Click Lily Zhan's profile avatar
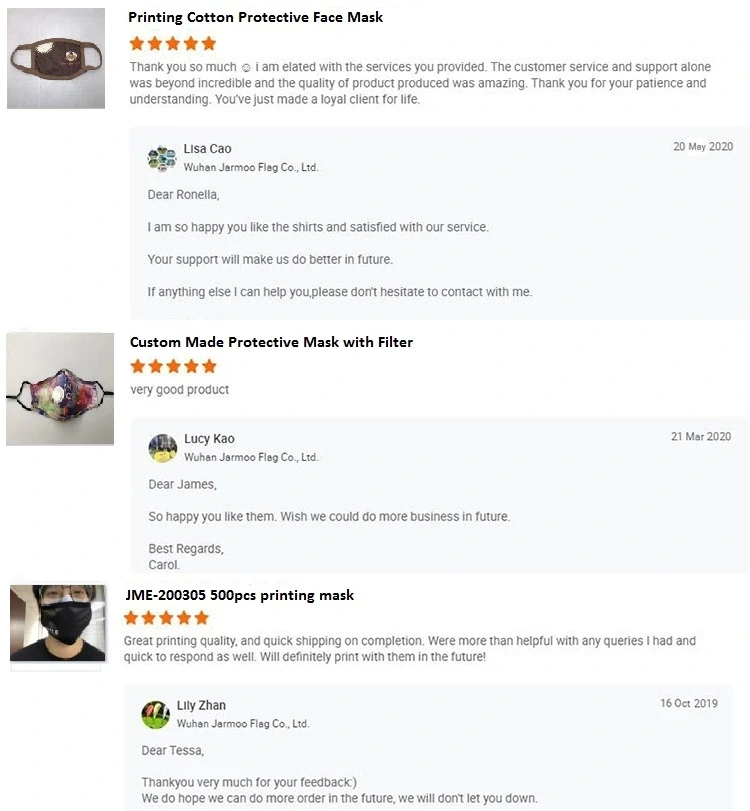 (x=155, y=714)
